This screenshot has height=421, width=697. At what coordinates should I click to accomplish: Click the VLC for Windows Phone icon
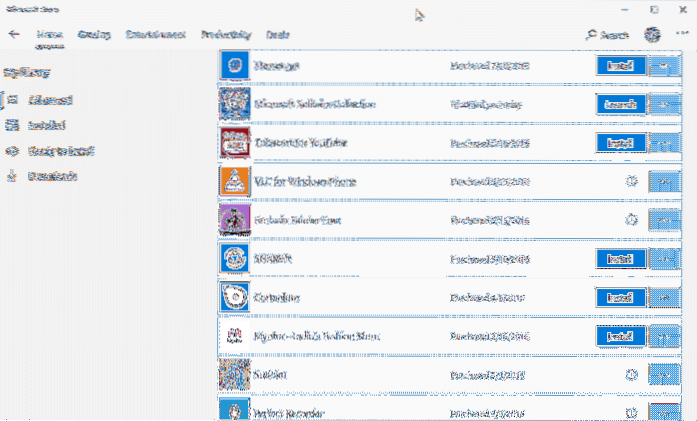click(x=234, y=182)
